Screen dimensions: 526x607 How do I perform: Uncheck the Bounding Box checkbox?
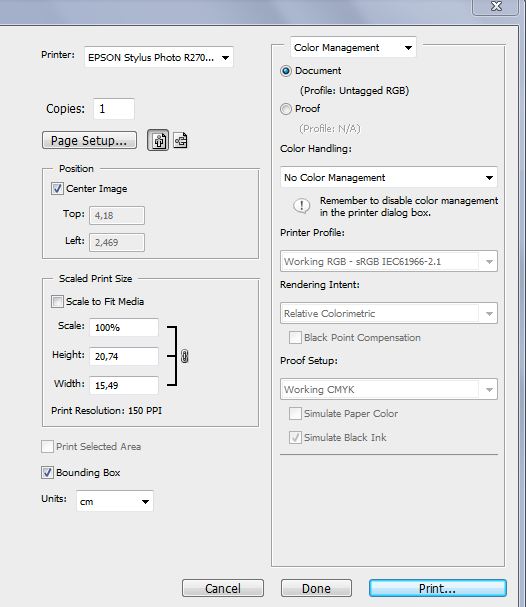(x=47, y=472)
